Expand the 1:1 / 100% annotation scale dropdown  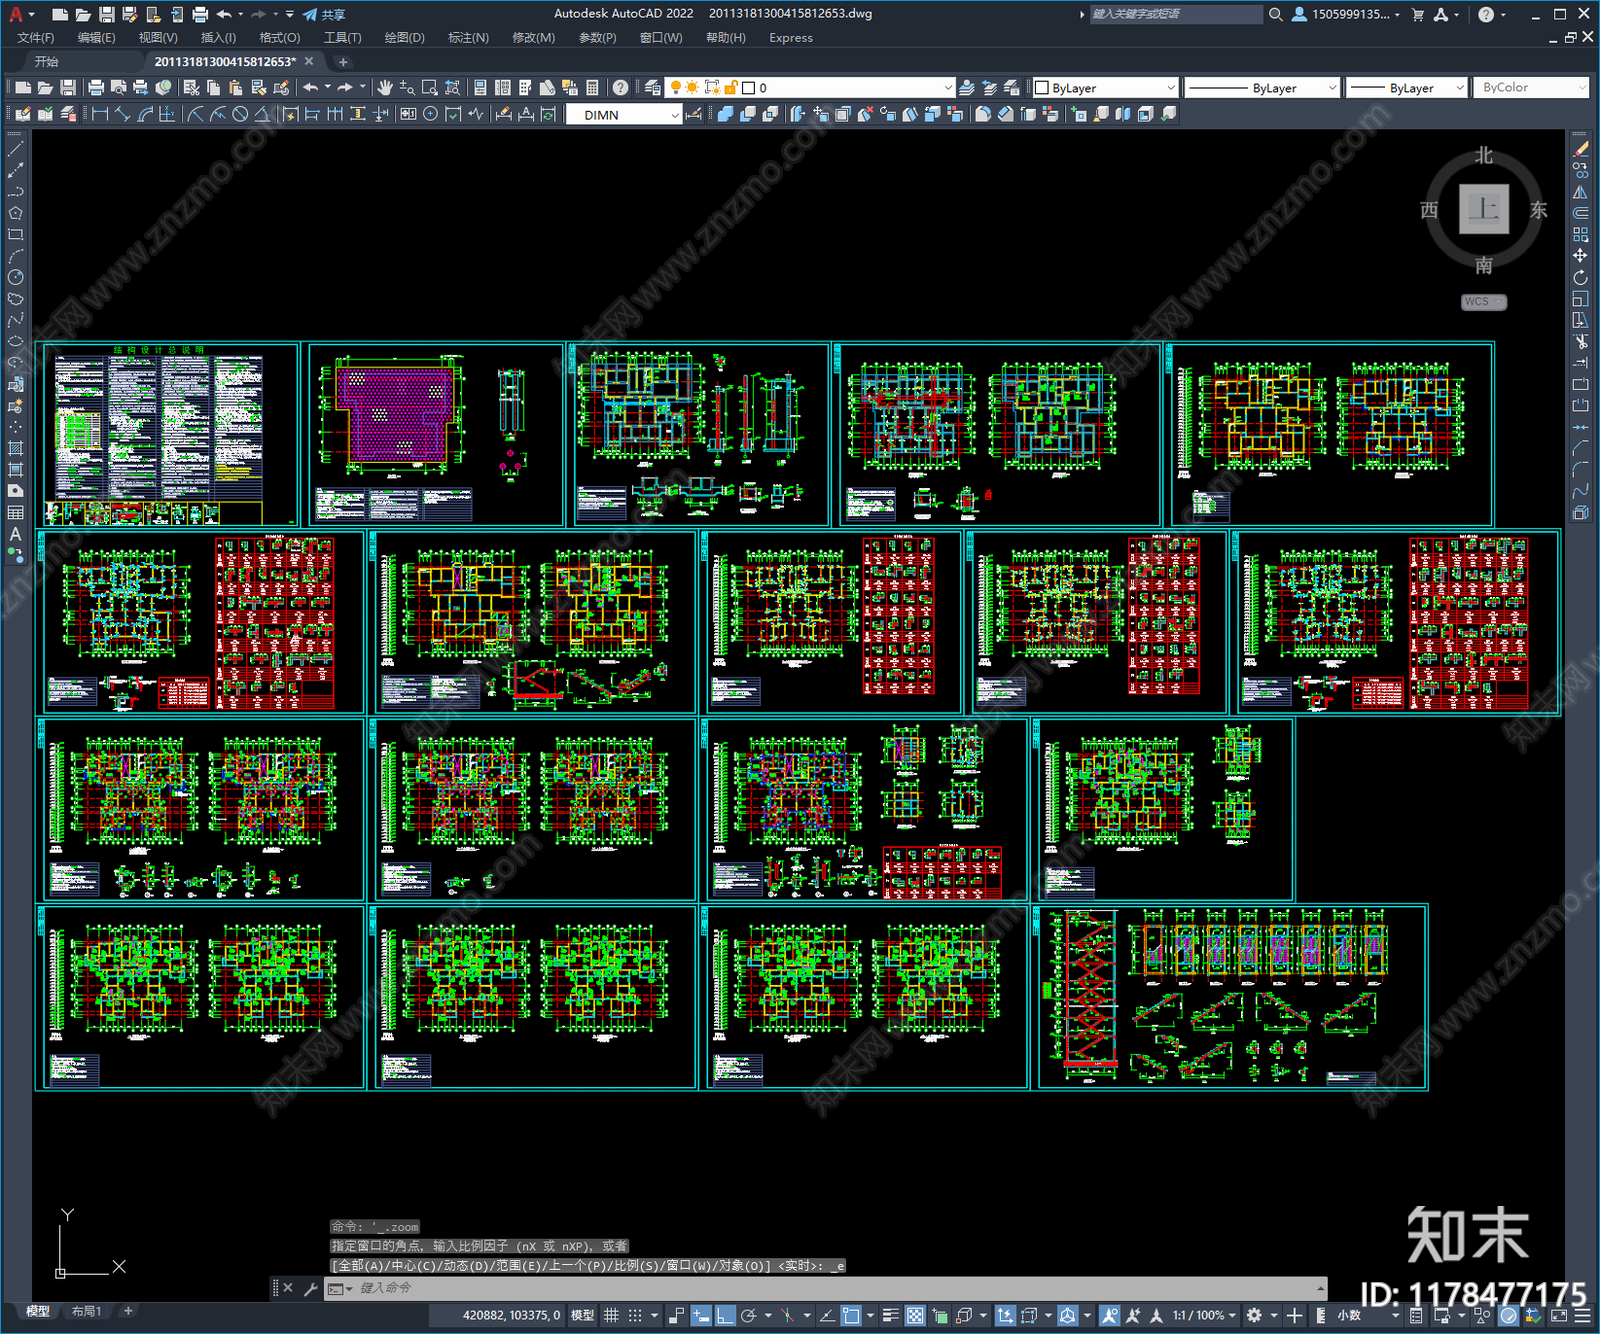(1204, 1315)
